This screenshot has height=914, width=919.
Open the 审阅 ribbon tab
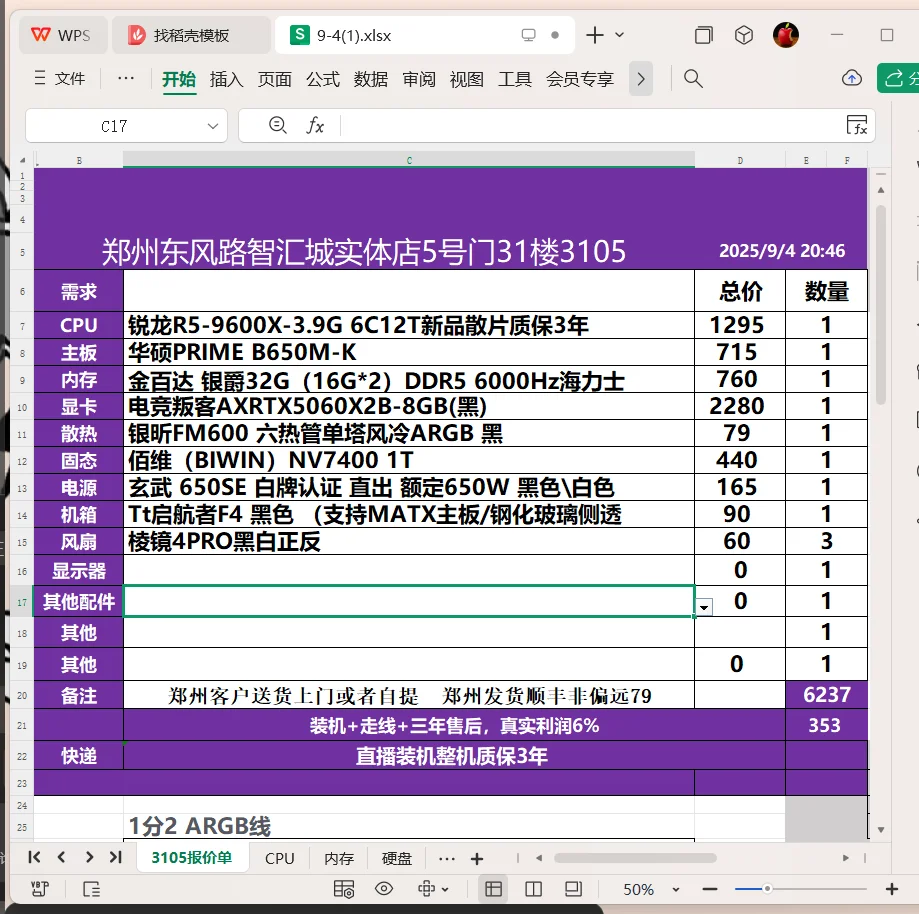[418, 79]
